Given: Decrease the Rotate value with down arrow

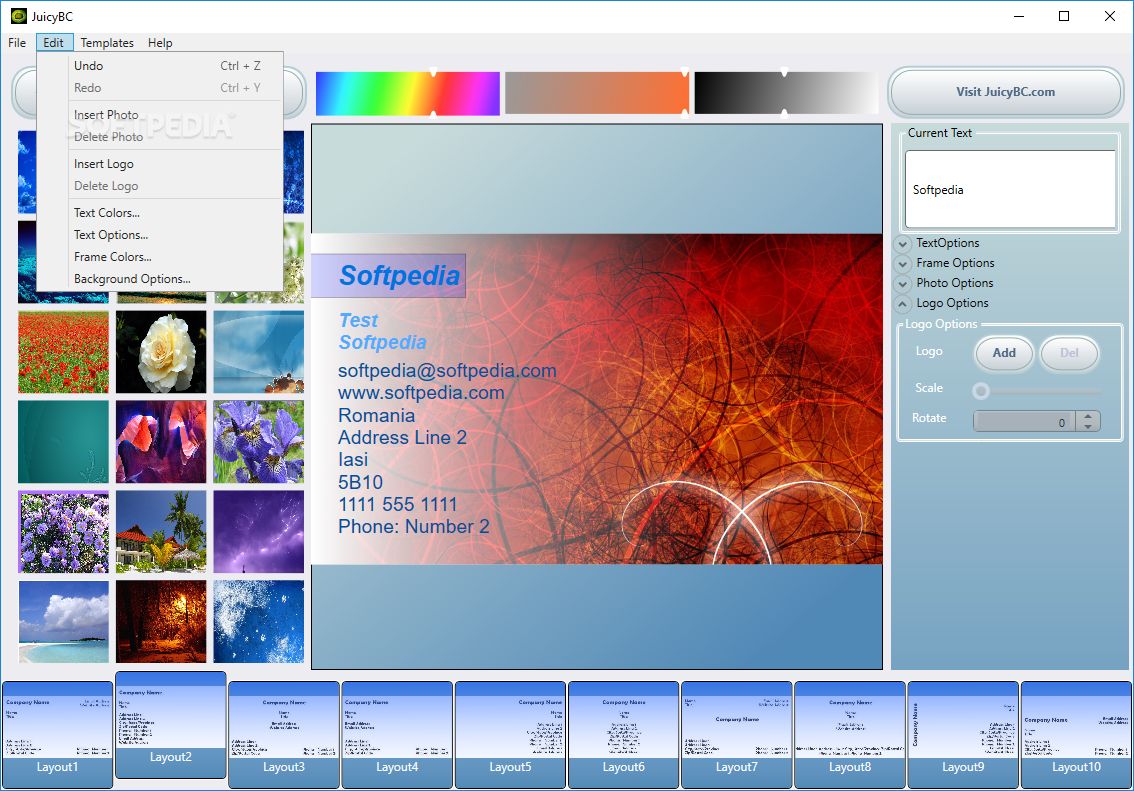Looking at the screenshot, I should [1088, 427].
